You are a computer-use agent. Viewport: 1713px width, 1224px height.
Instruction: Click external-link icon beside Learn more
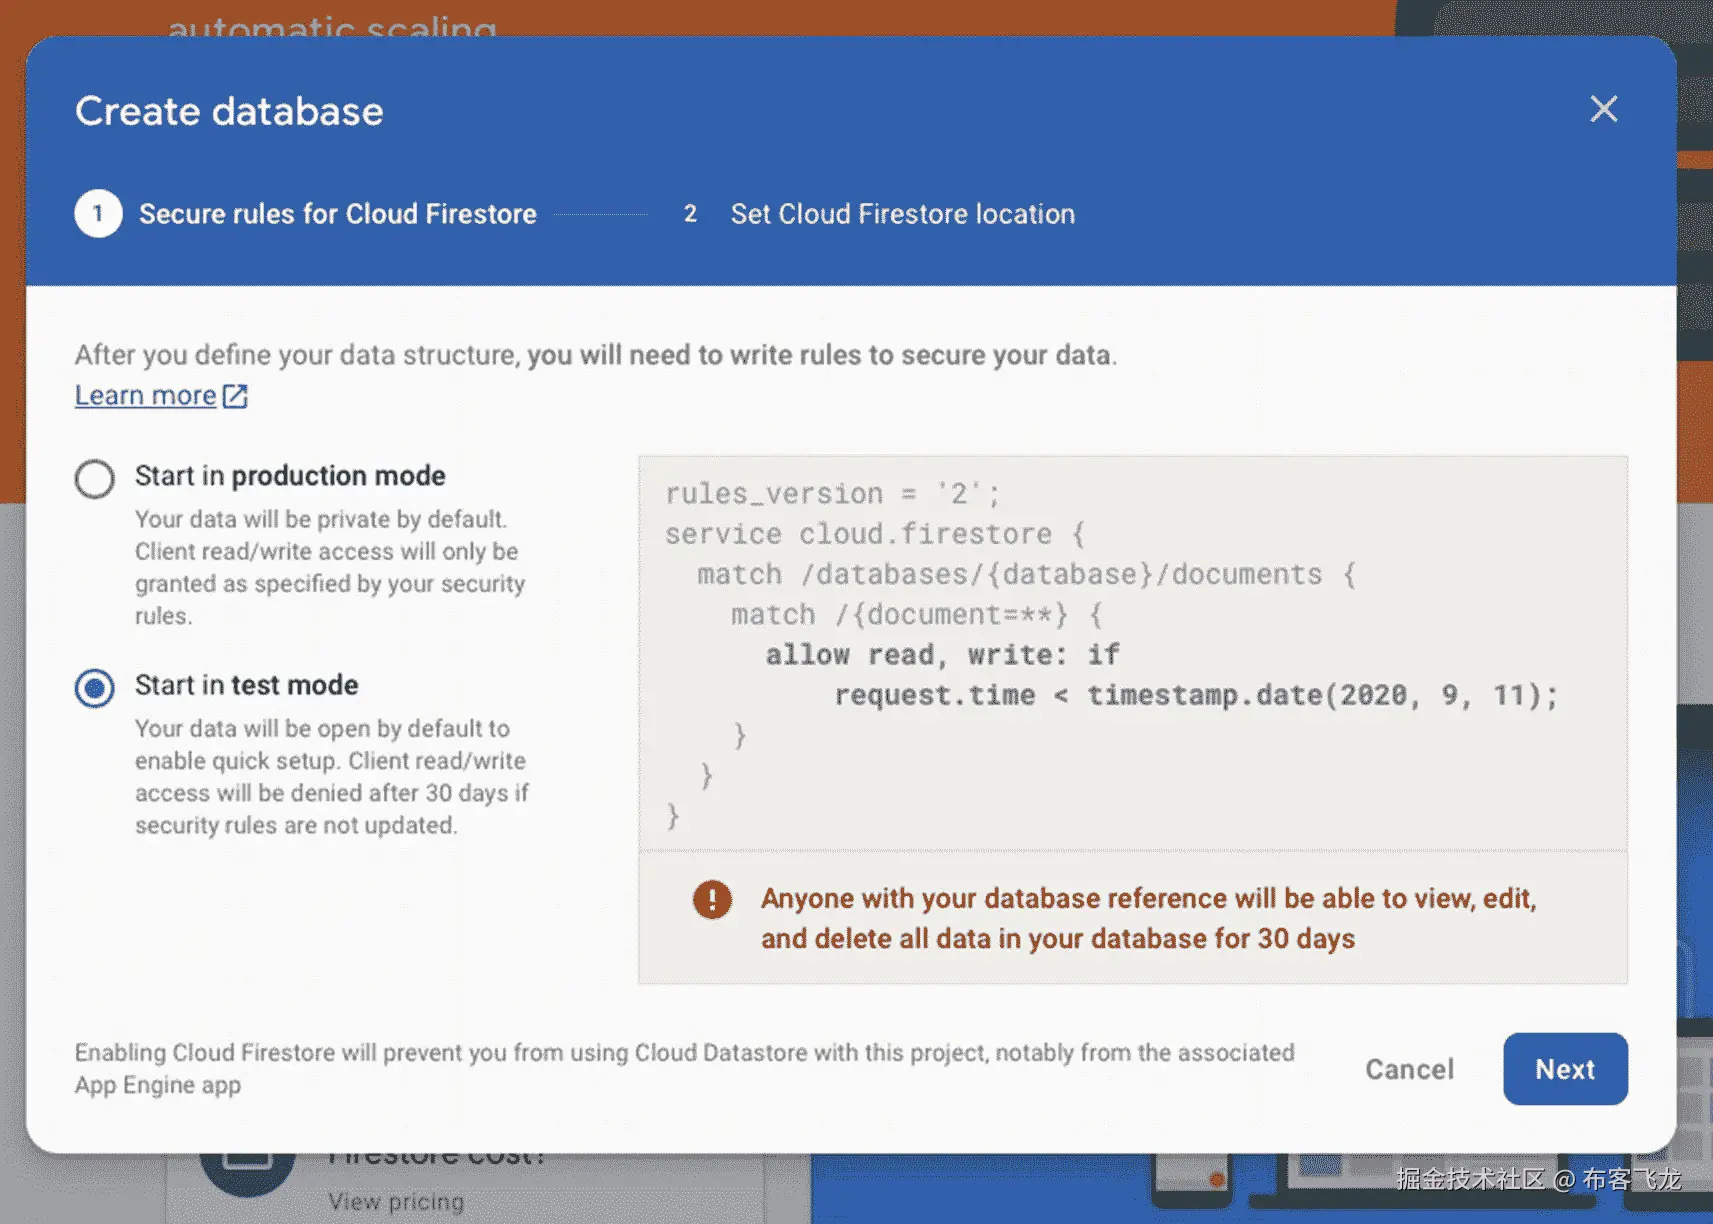click(x=236, y=396)
